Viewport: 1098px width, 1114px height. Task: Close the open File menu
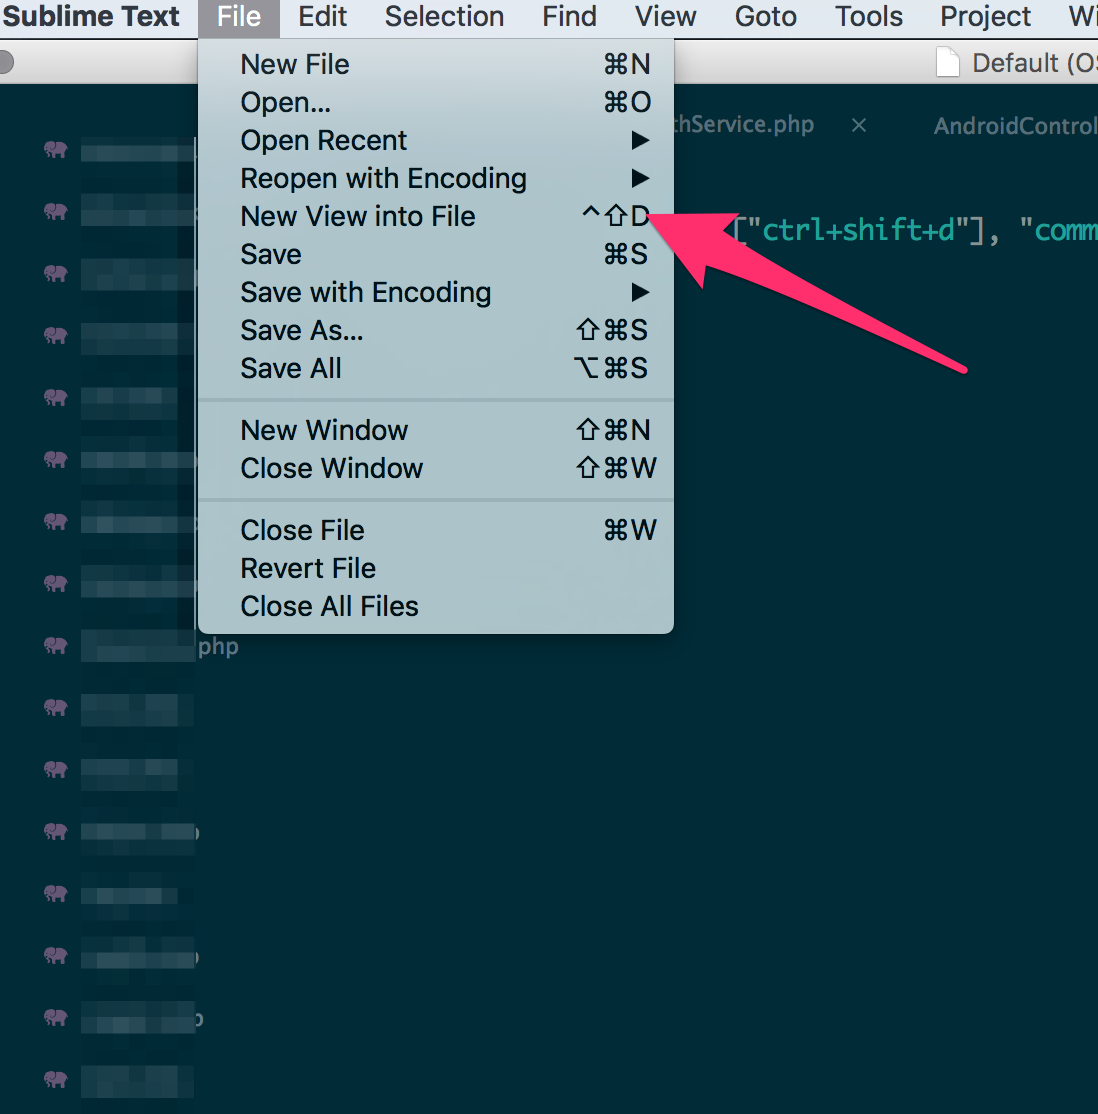click(x=239, y=16)
